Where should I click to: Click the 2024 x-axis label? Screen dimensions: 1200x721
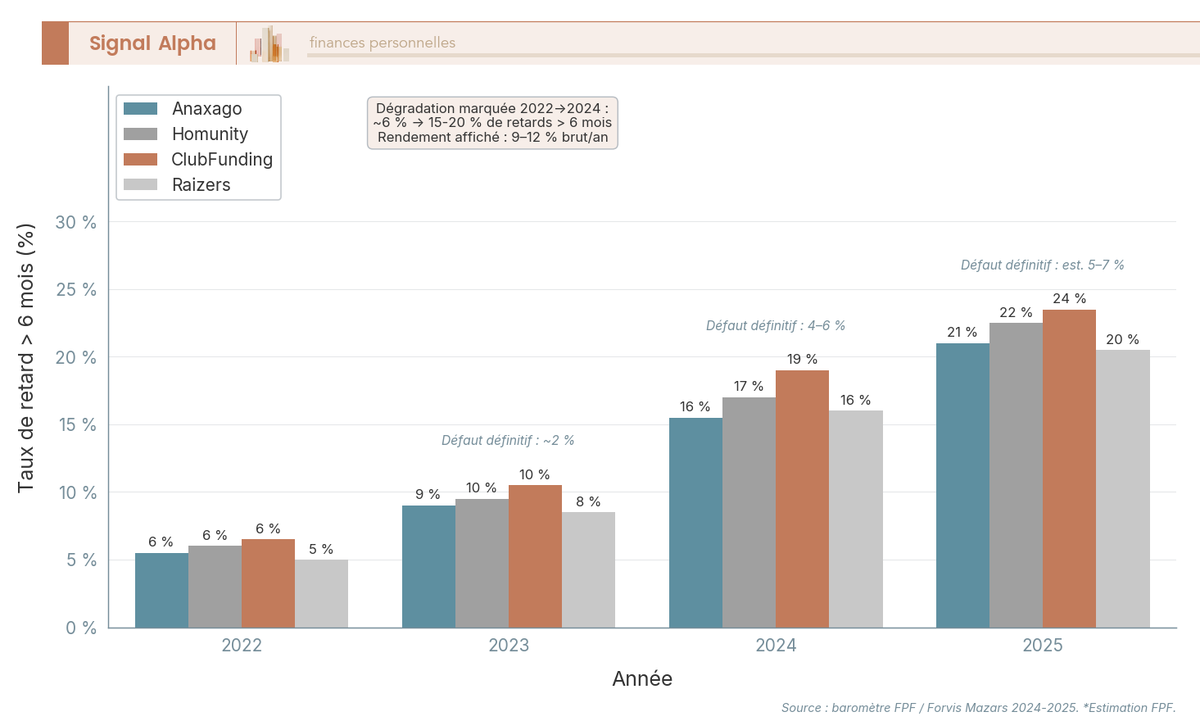[x=776, y=646]
